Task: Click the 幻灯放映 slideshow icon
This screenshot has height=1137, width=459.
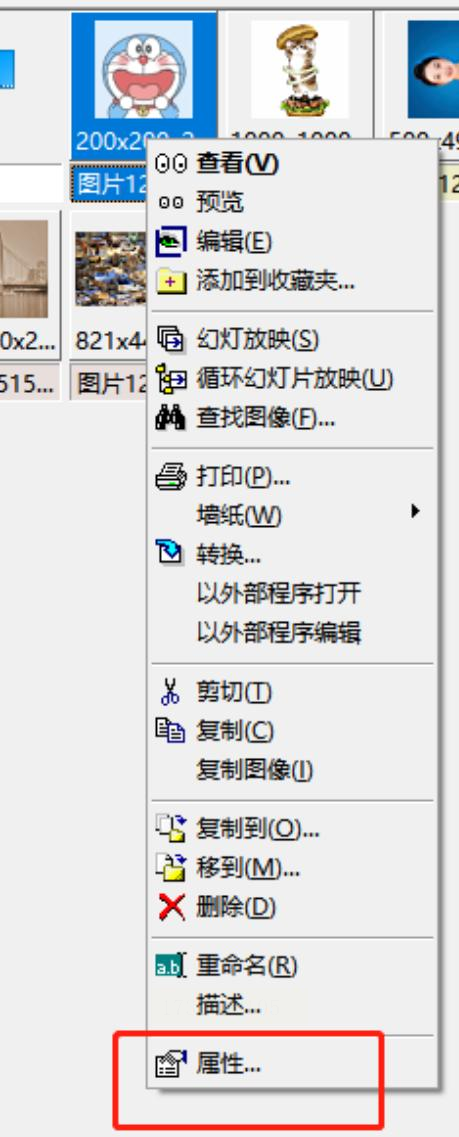Action: tap(171, 339)
